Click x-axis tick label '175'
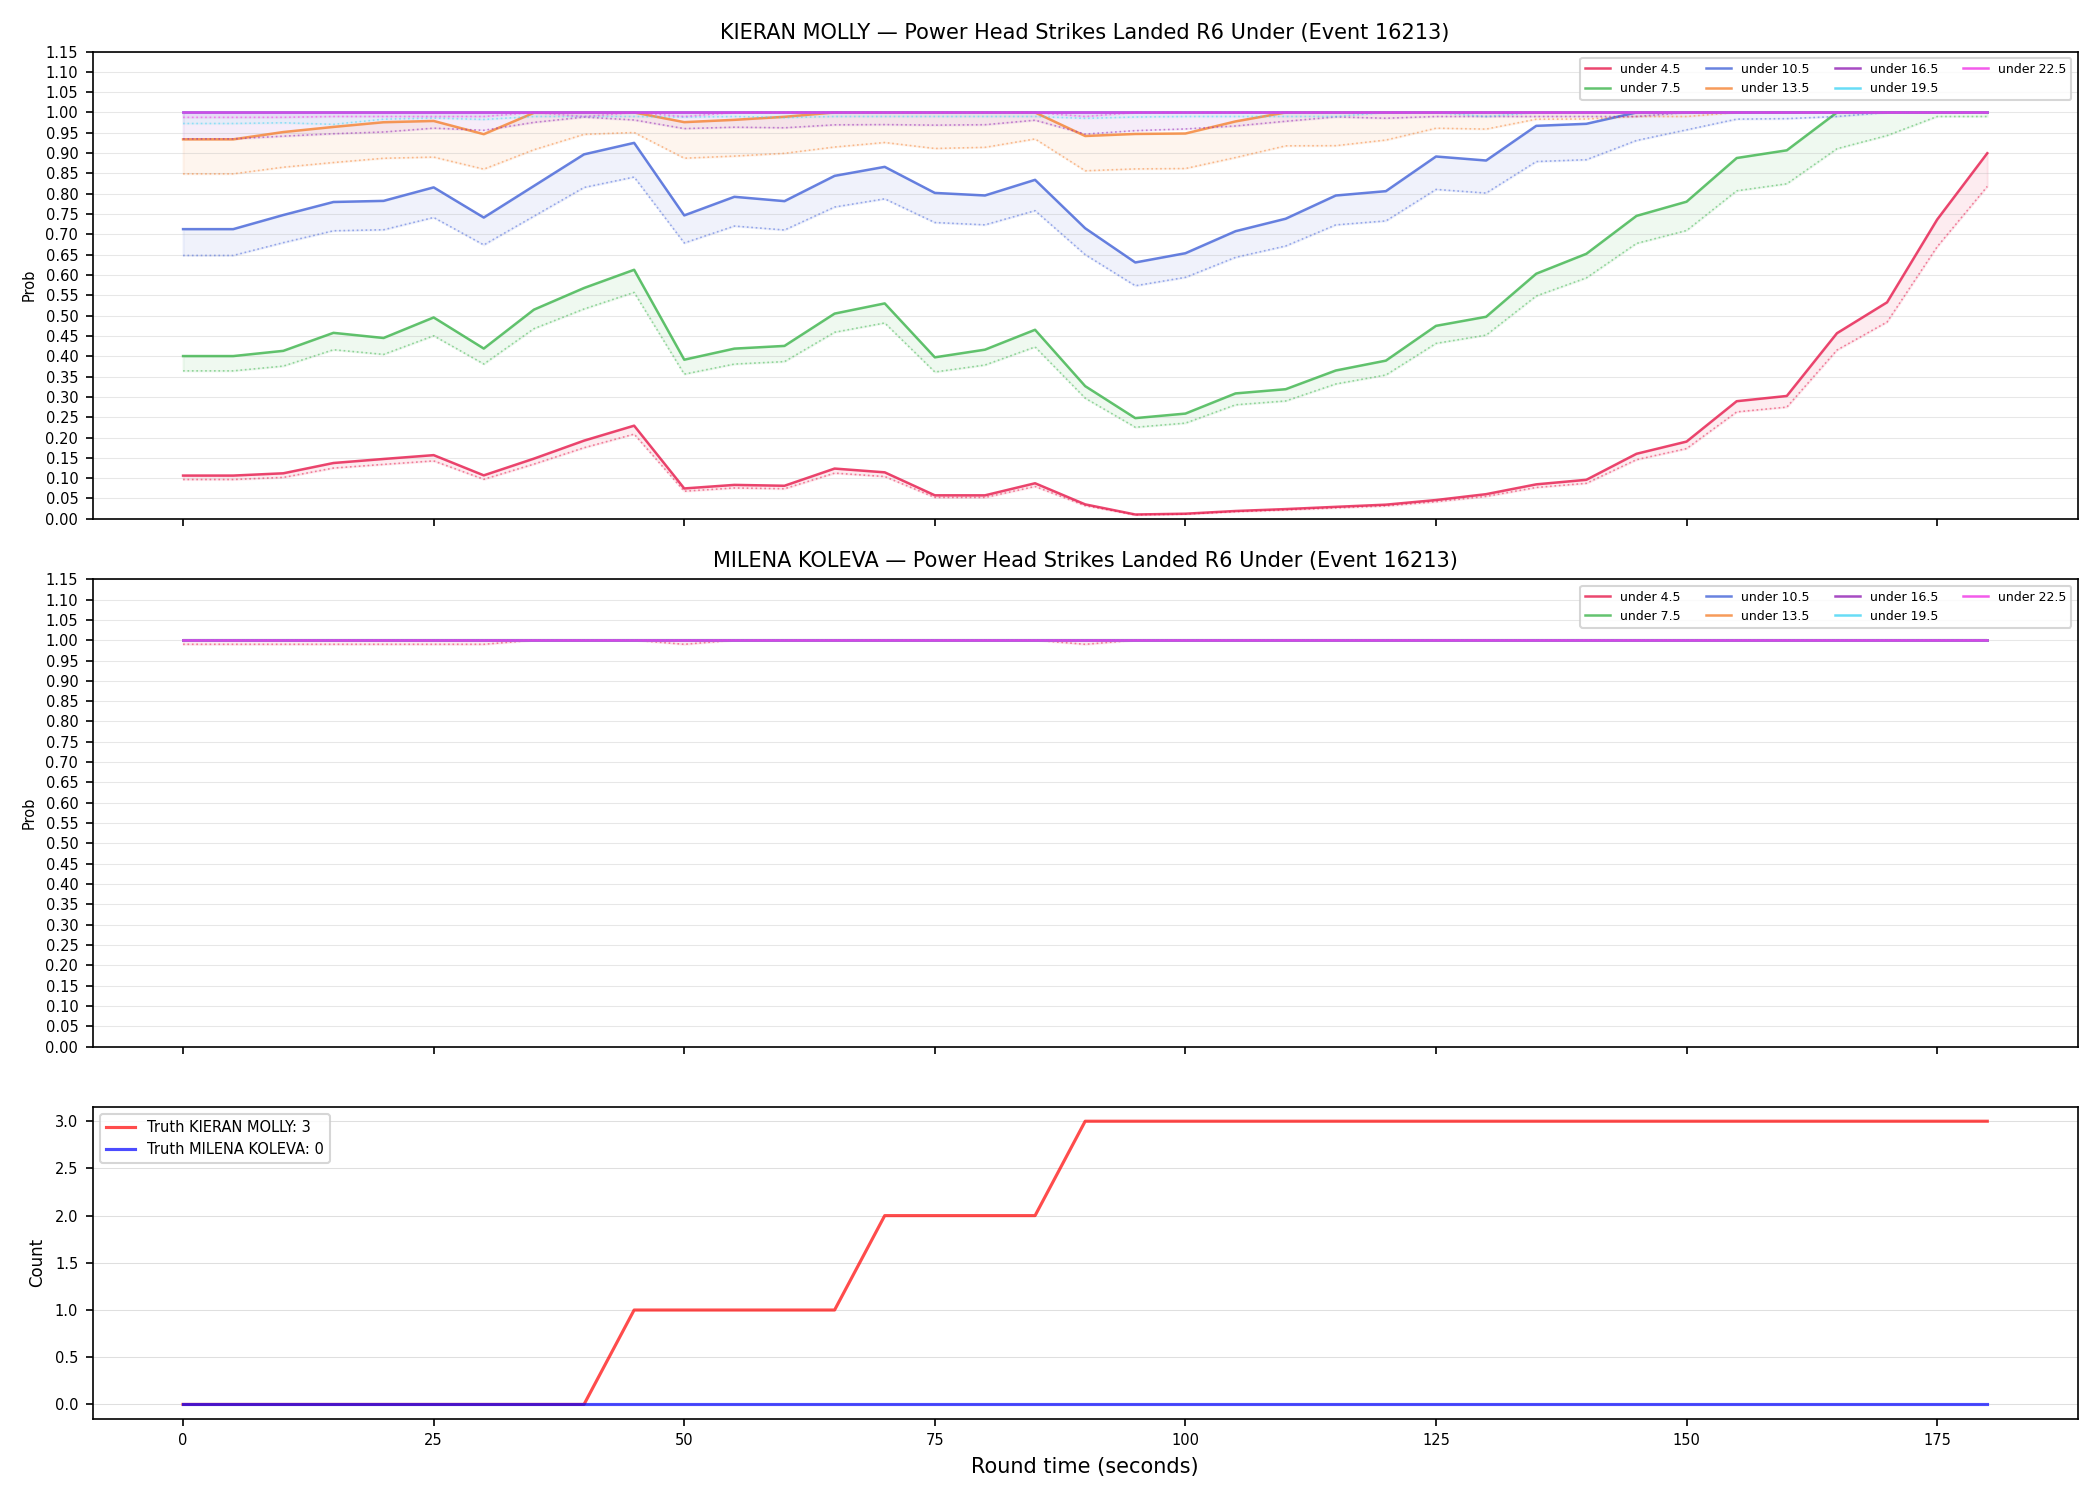The width and height of the screenshot is (2100, 1500). click(x=1937, y=1440)
